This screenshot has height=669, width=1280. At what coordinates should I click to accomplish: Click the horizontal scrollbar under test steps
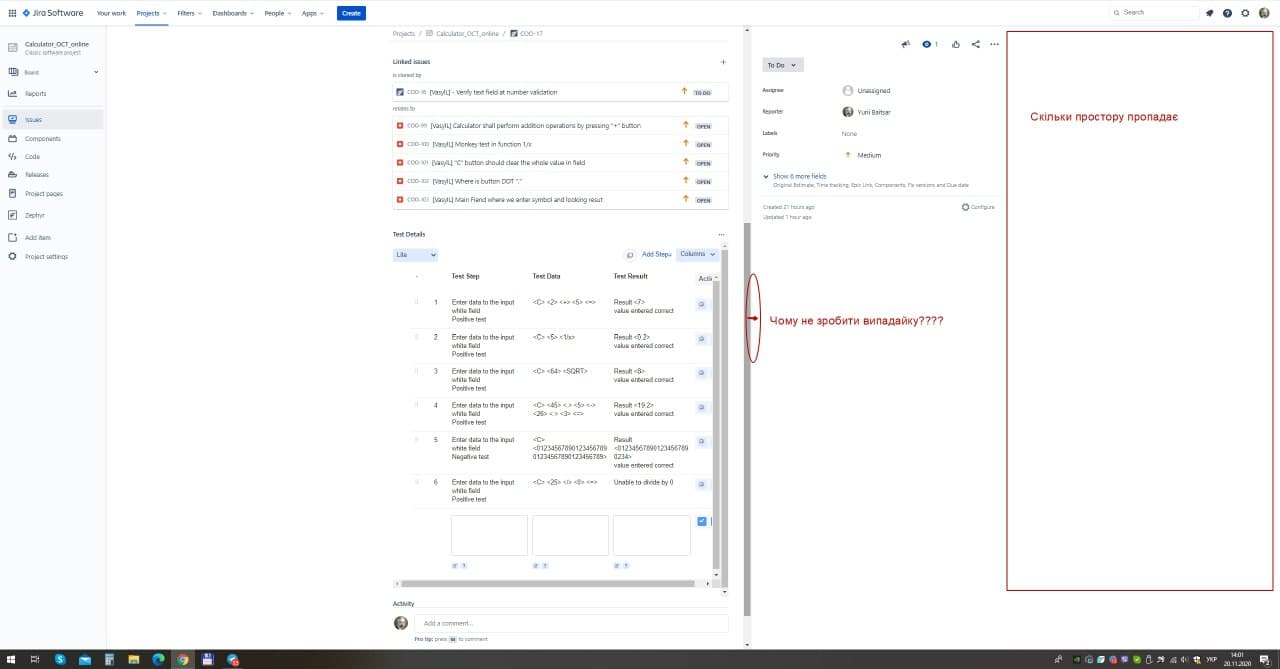[x=555, y=583]
